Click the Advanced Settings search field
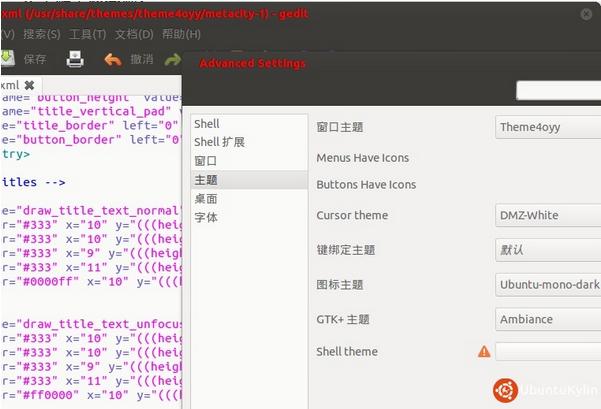 click(558, 90)
